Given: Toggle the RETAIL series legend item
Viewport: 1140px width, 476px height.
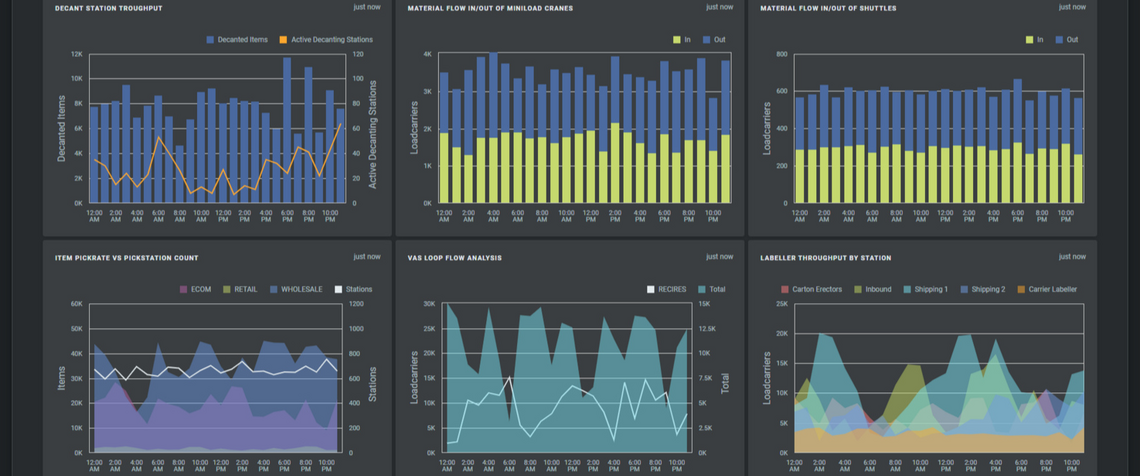Looking at the screenshot, I should coord(239,289).
